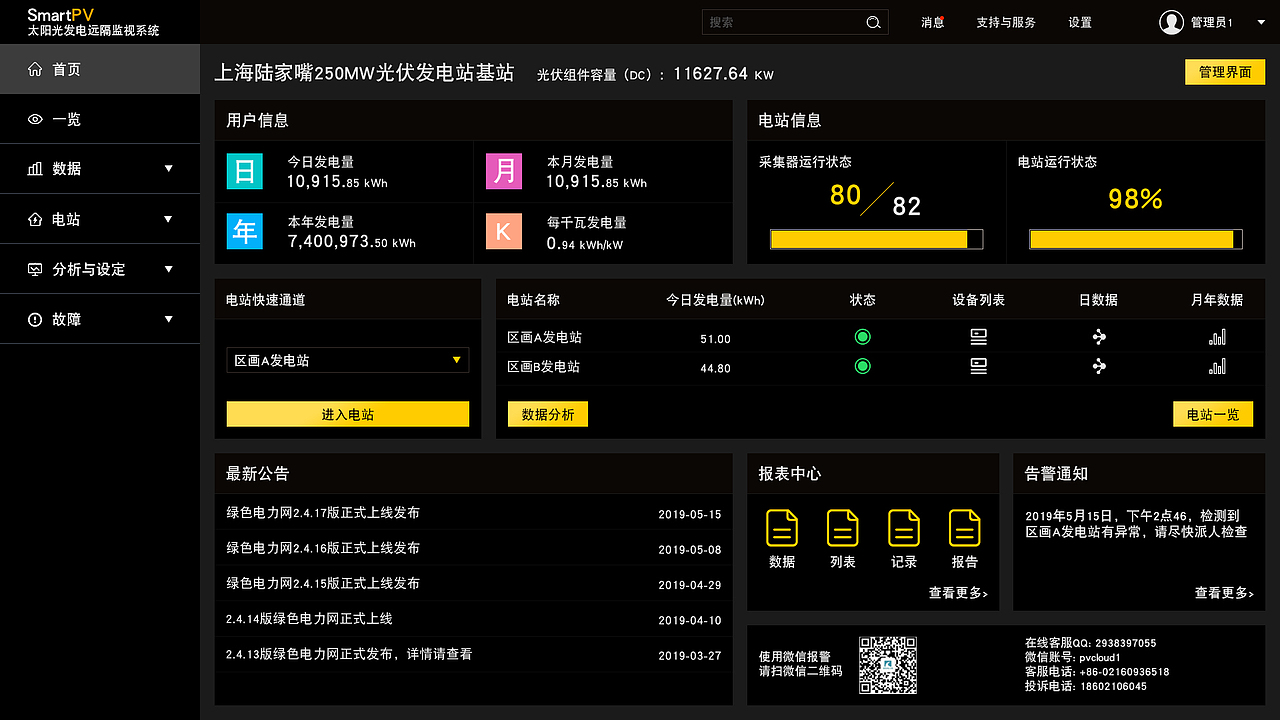Click the green status indicator for 区画A发电站

click(x=863, y=337)
